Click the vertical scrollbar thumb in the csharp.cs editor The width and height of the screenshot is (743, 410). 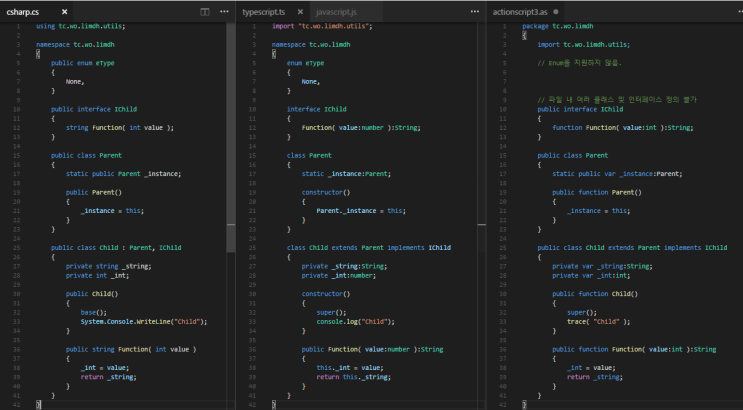tap(231, 137)
